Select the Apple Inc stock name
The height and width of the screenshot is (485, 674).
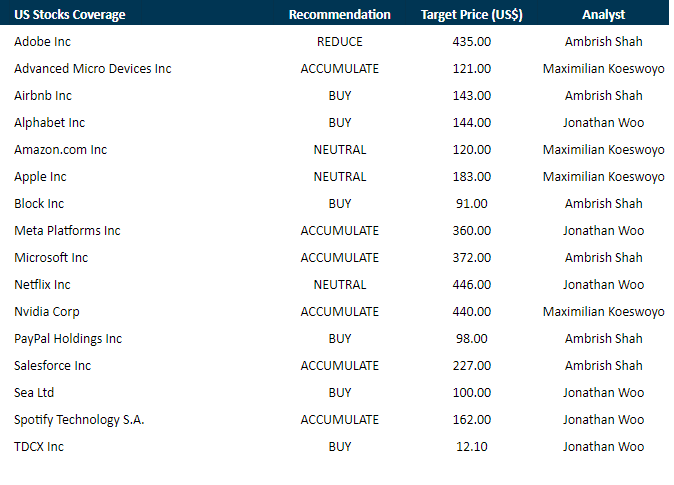[x=40, y=177]
